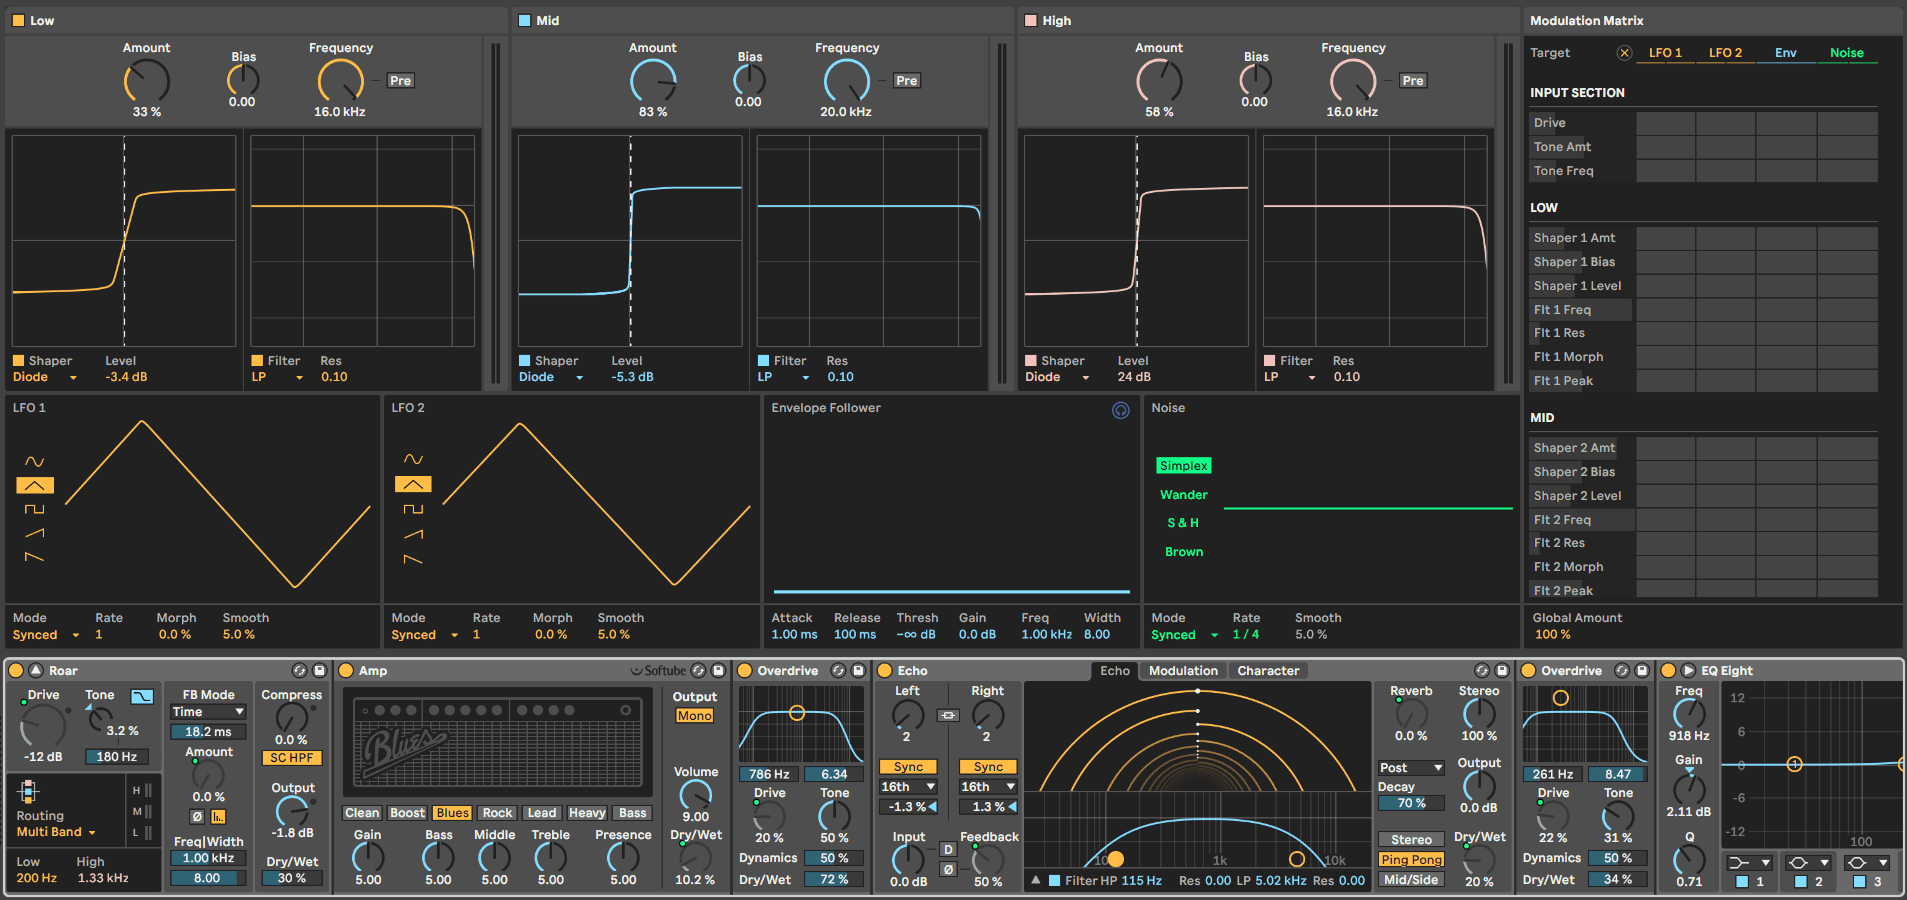Image resolution: width=1907 pixels, height=900 pixels.
Task: Select the square wave shape for LFO 1
Action: point(35,509)
